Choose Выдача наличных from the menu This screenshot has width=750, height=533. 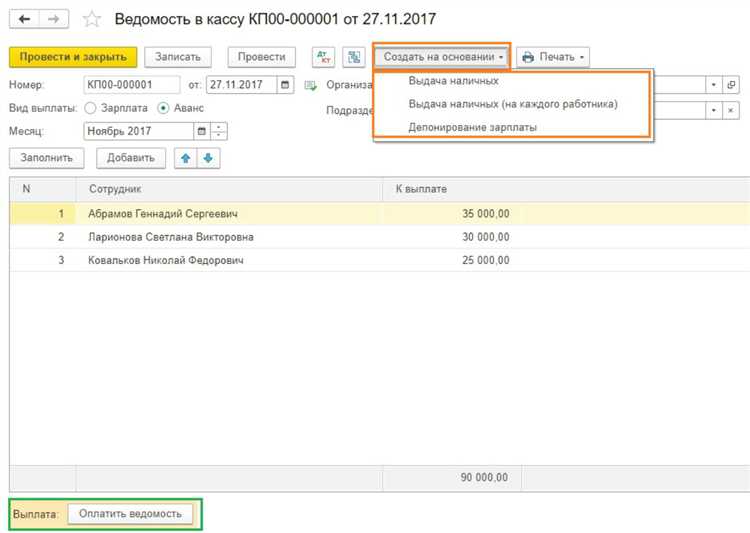pyautogui.click(x=453, y=81)
